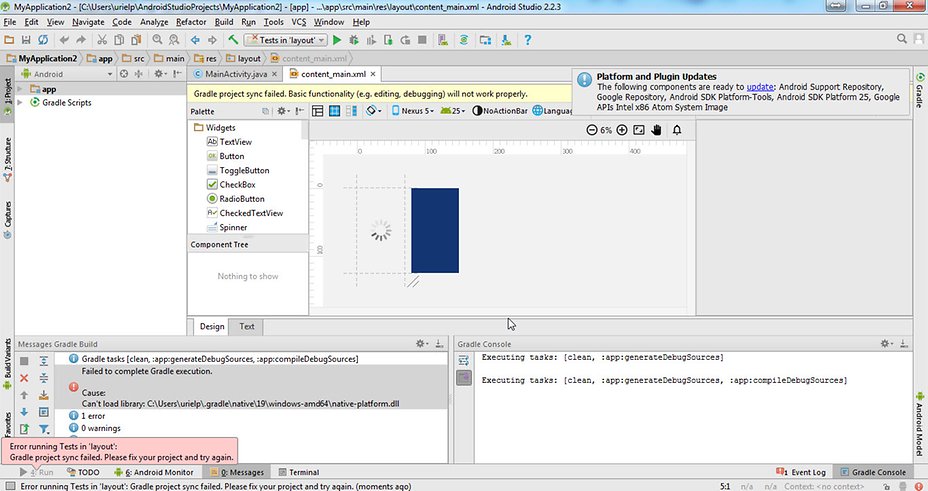Open the TODO tool window button
This screenshot has height=491, width=928.
[83, 472]
